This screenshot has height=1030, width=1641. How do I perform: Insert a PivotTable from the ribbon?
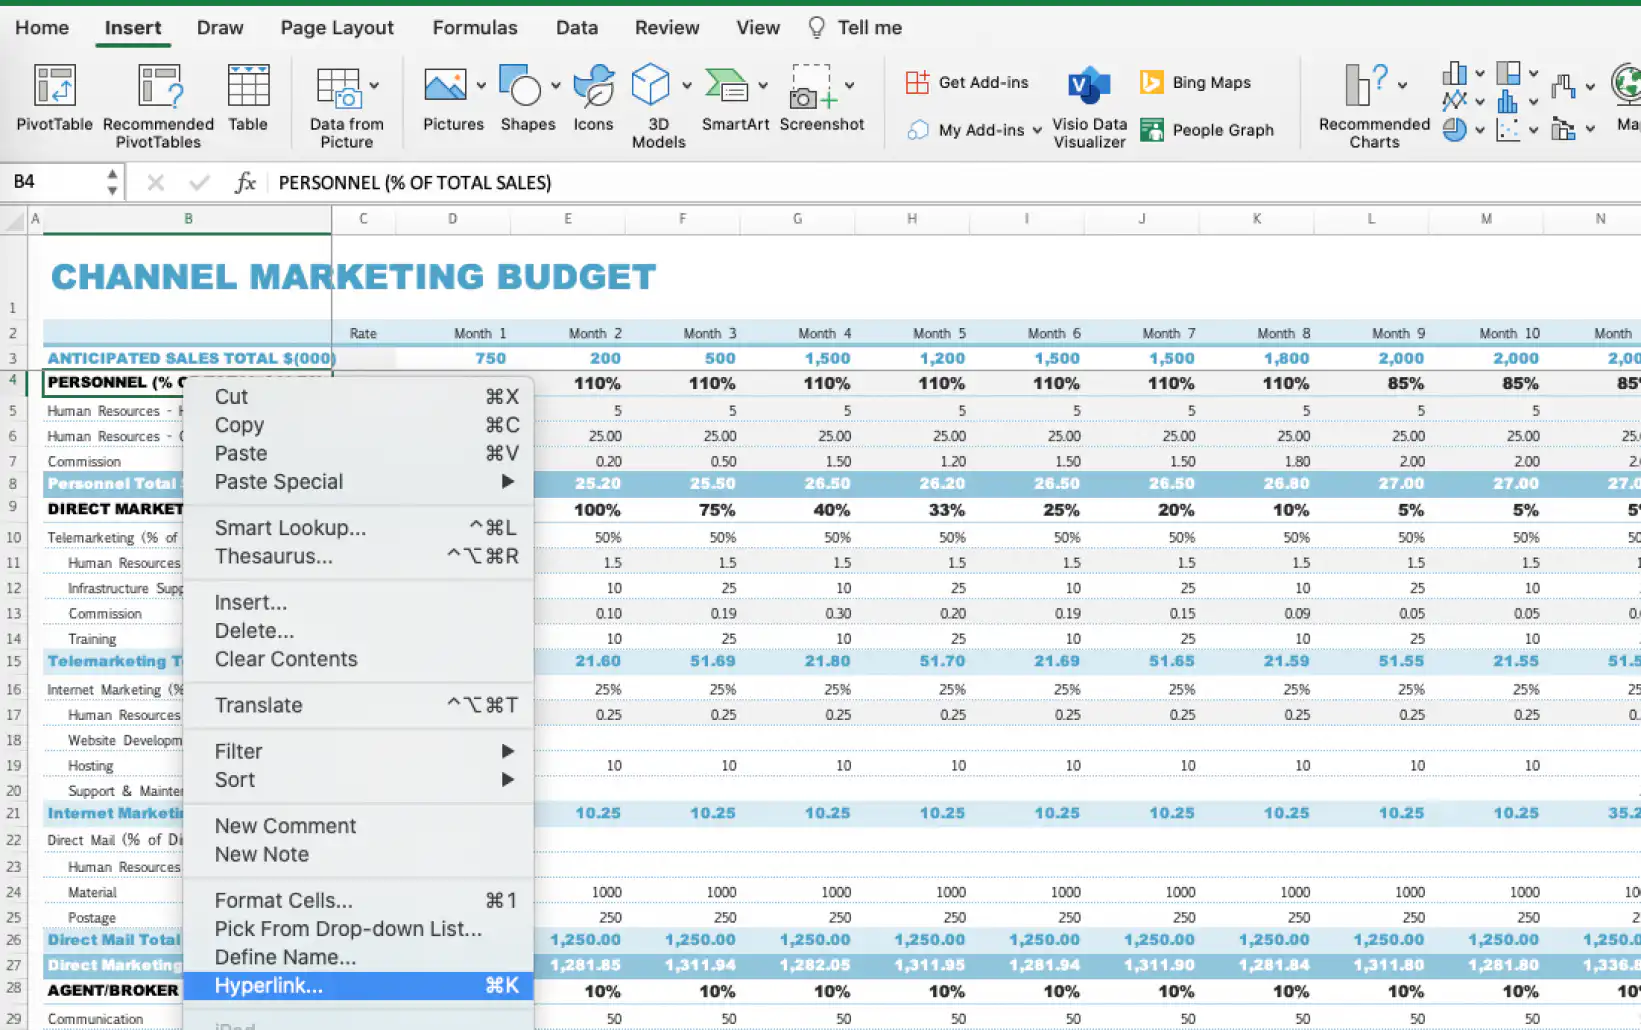[54, 98]
